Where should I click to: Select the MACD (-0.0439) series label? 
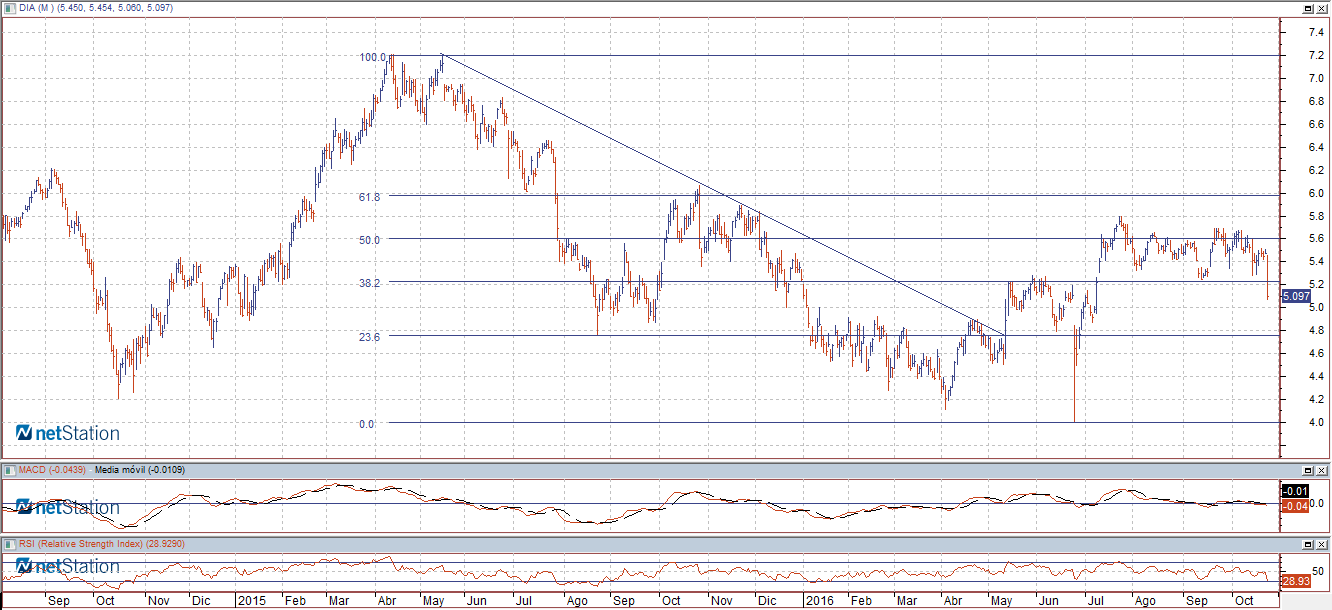(x=52, y=469)
